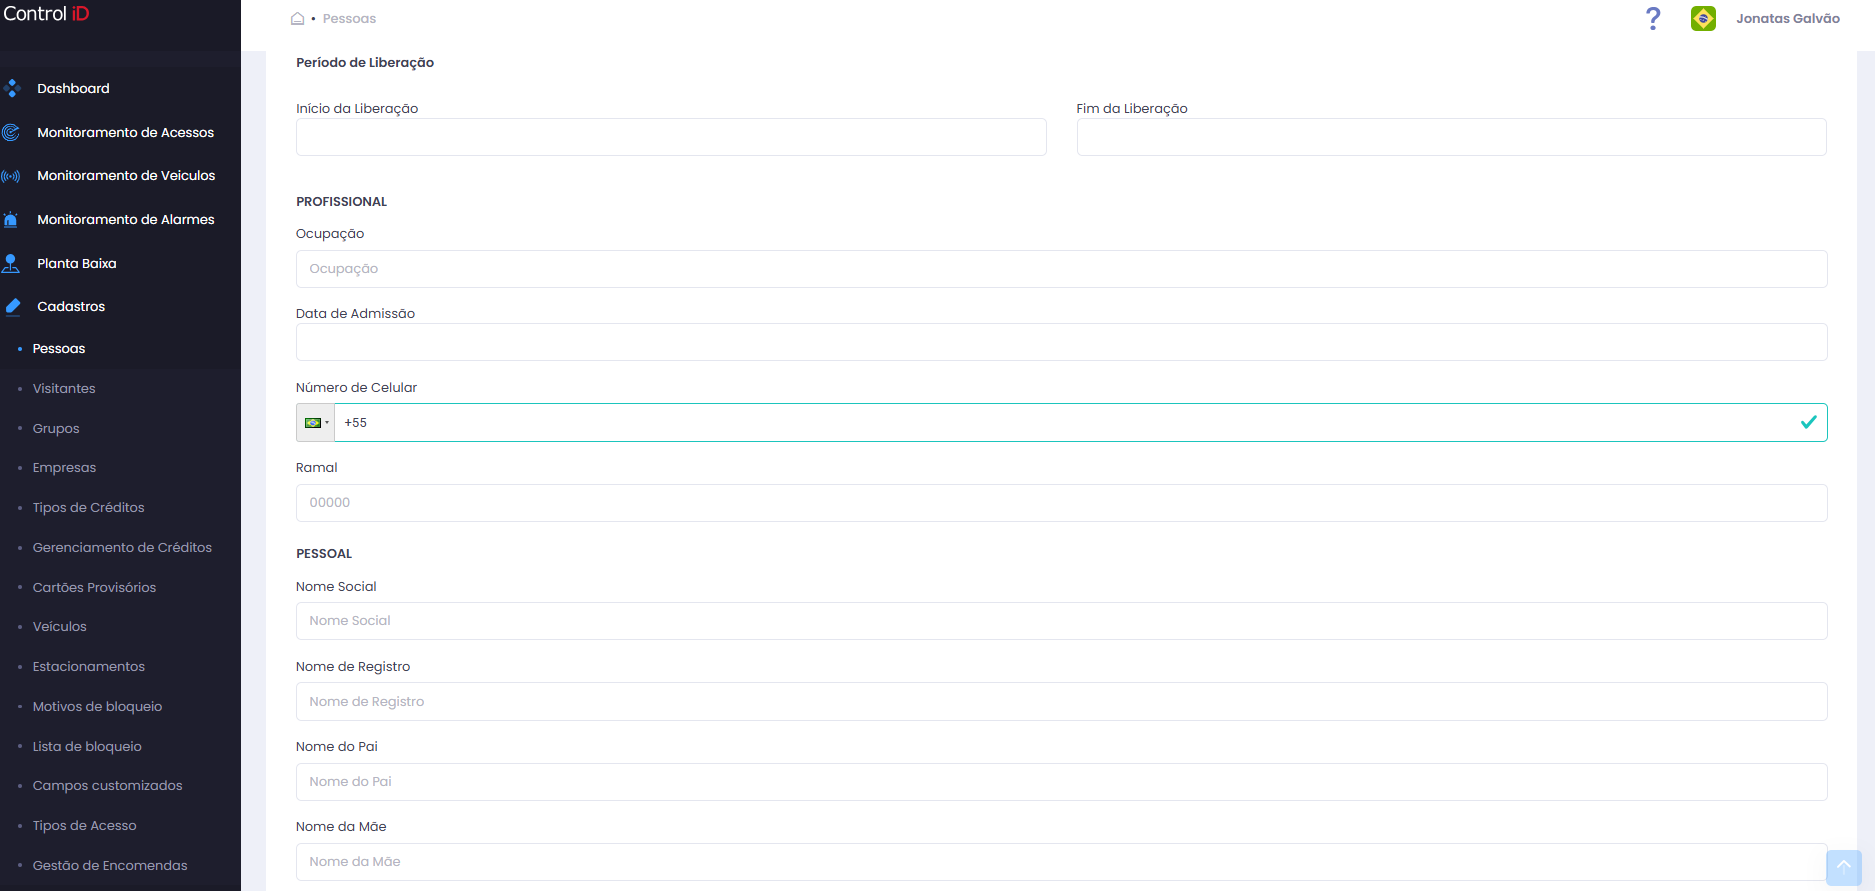Focus the Ocupação input field
1875x891 pixels.
point(1061,269)
